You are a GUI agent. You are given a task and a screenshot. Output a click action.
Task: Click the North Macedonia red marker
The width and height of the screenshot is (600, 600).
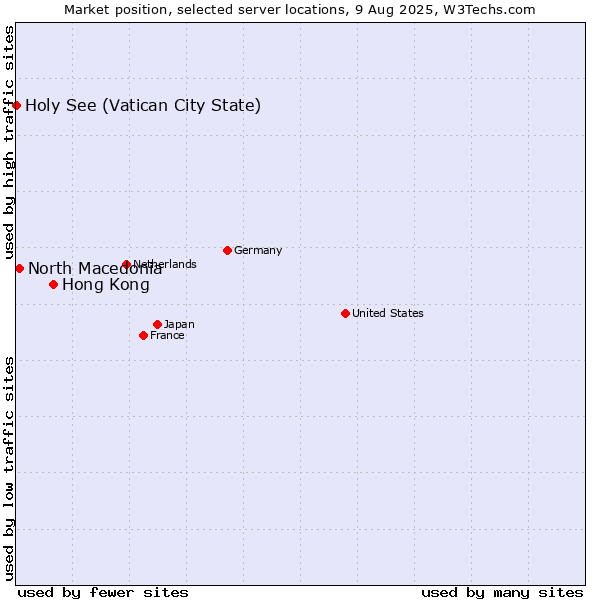pos(20,269)
